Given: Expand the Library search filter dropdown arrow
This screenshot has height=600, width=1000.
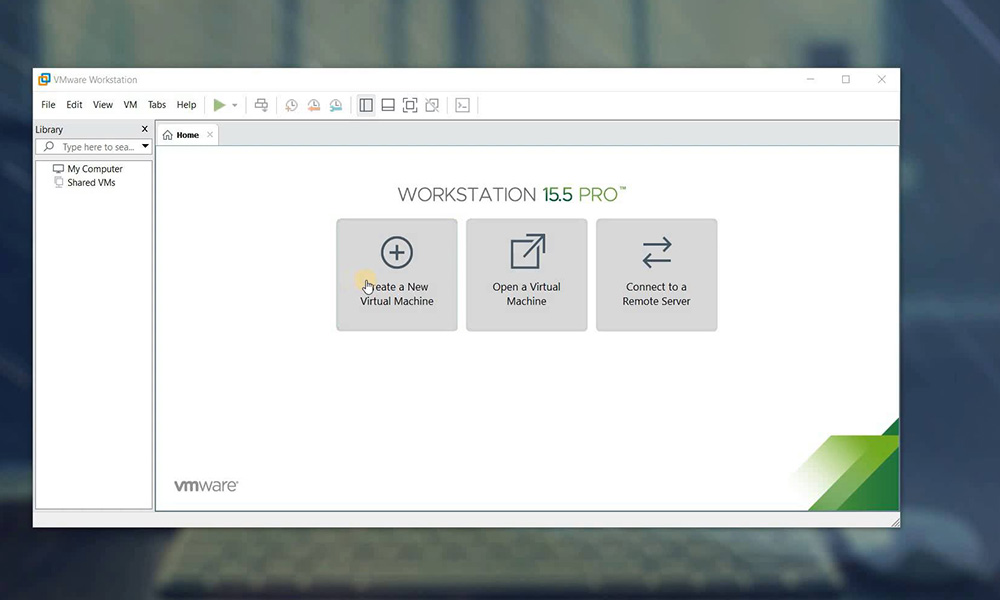Looking at the screenshot, I should click(x=145, y=147).
